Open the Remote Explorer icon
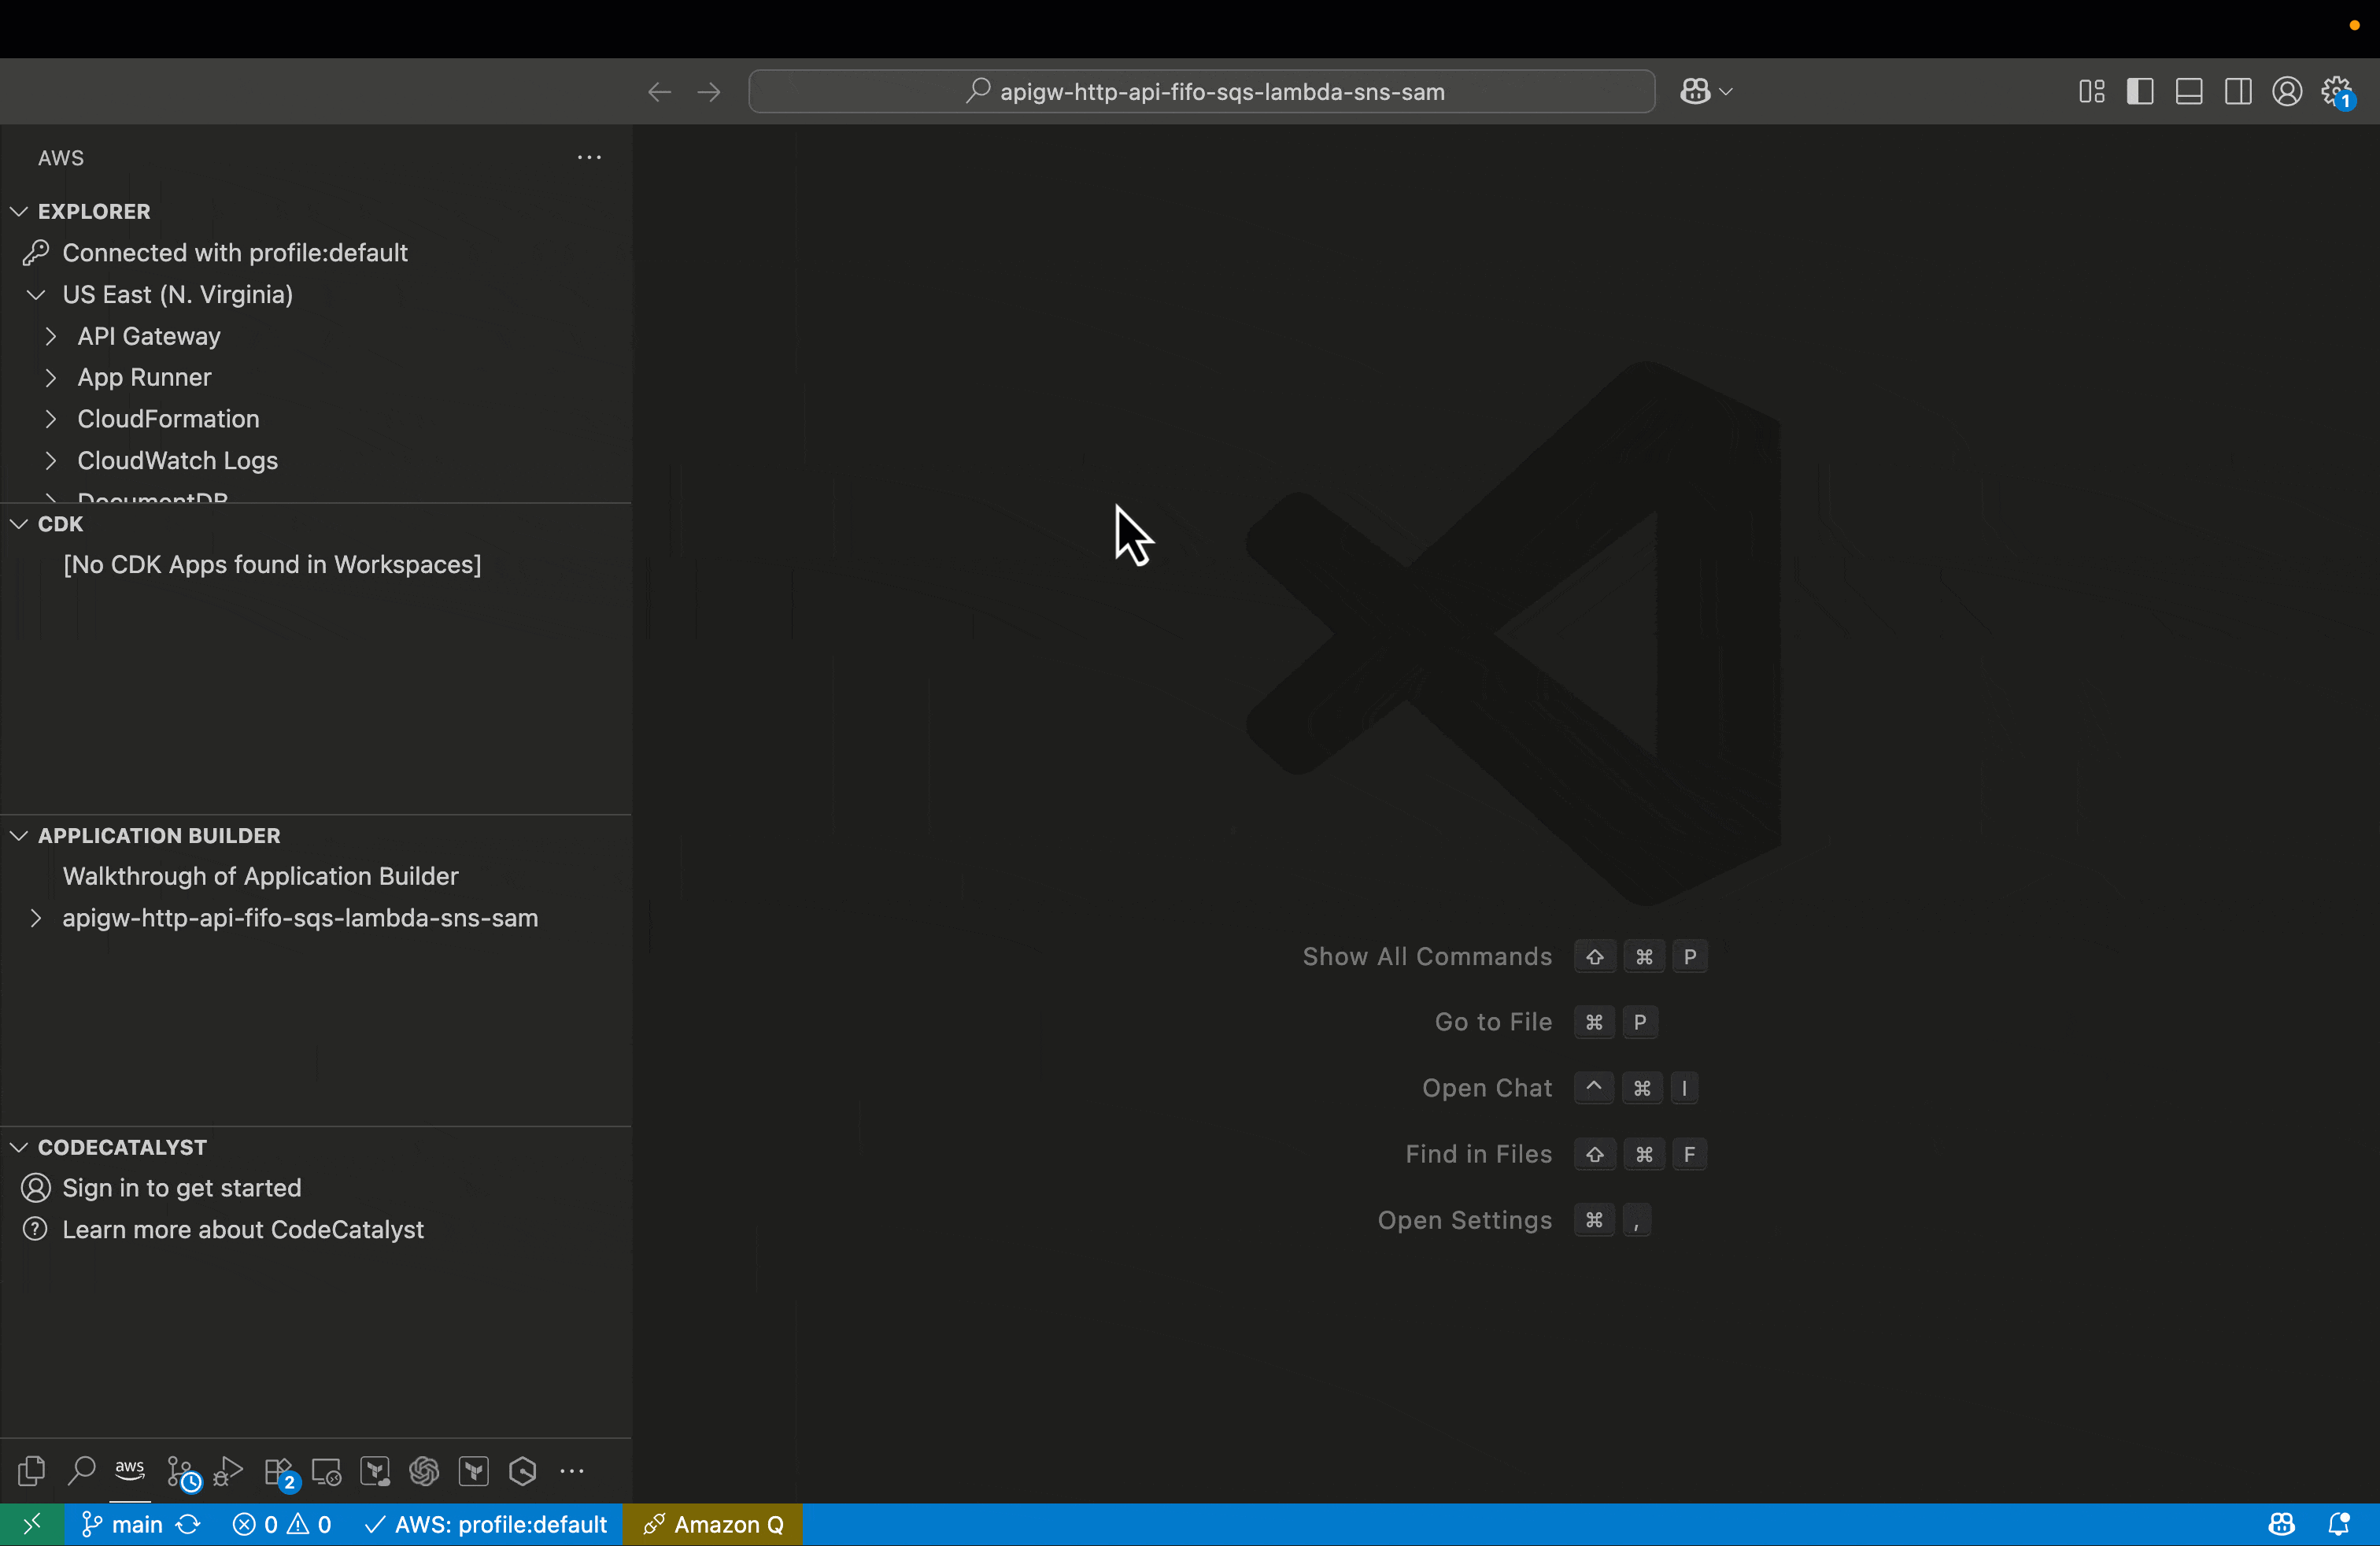The image size is (2380, 1546). (326, 1471)
